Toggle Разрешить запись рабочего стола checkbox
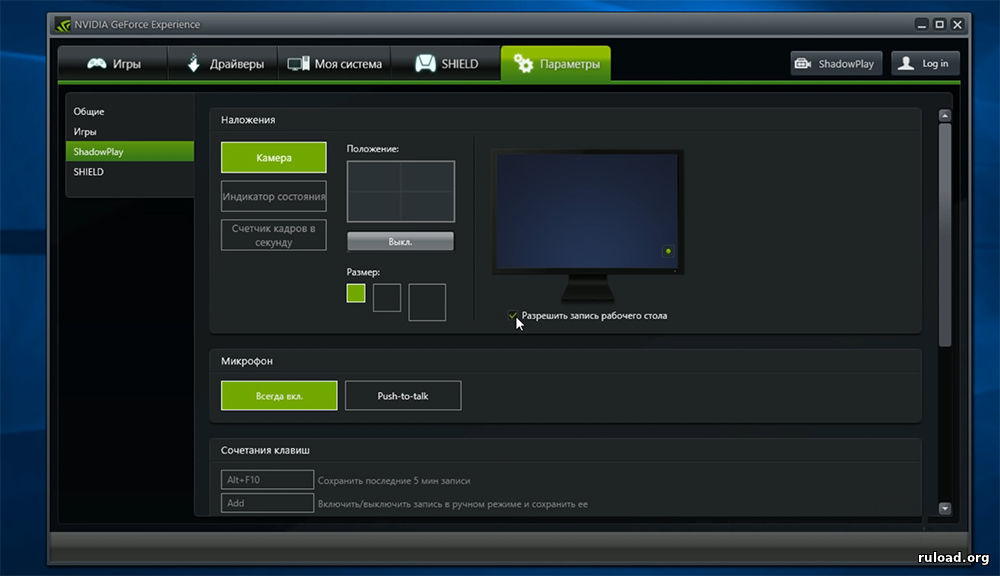The height and width of the screenshot is (576, 1000). pos(513,315)
